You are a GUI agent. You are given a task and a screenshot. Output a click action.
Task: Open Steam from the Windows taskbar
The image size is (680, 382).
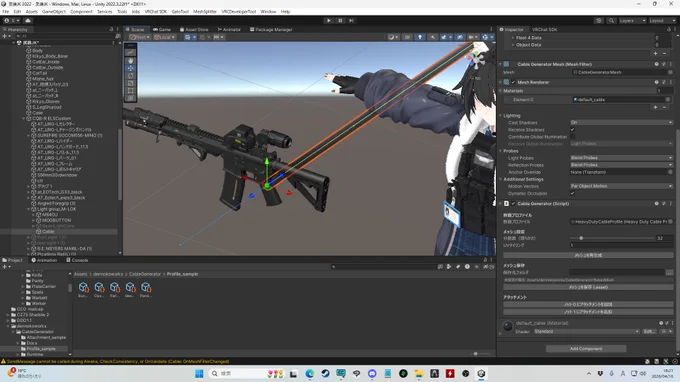[x=325, y=373]
